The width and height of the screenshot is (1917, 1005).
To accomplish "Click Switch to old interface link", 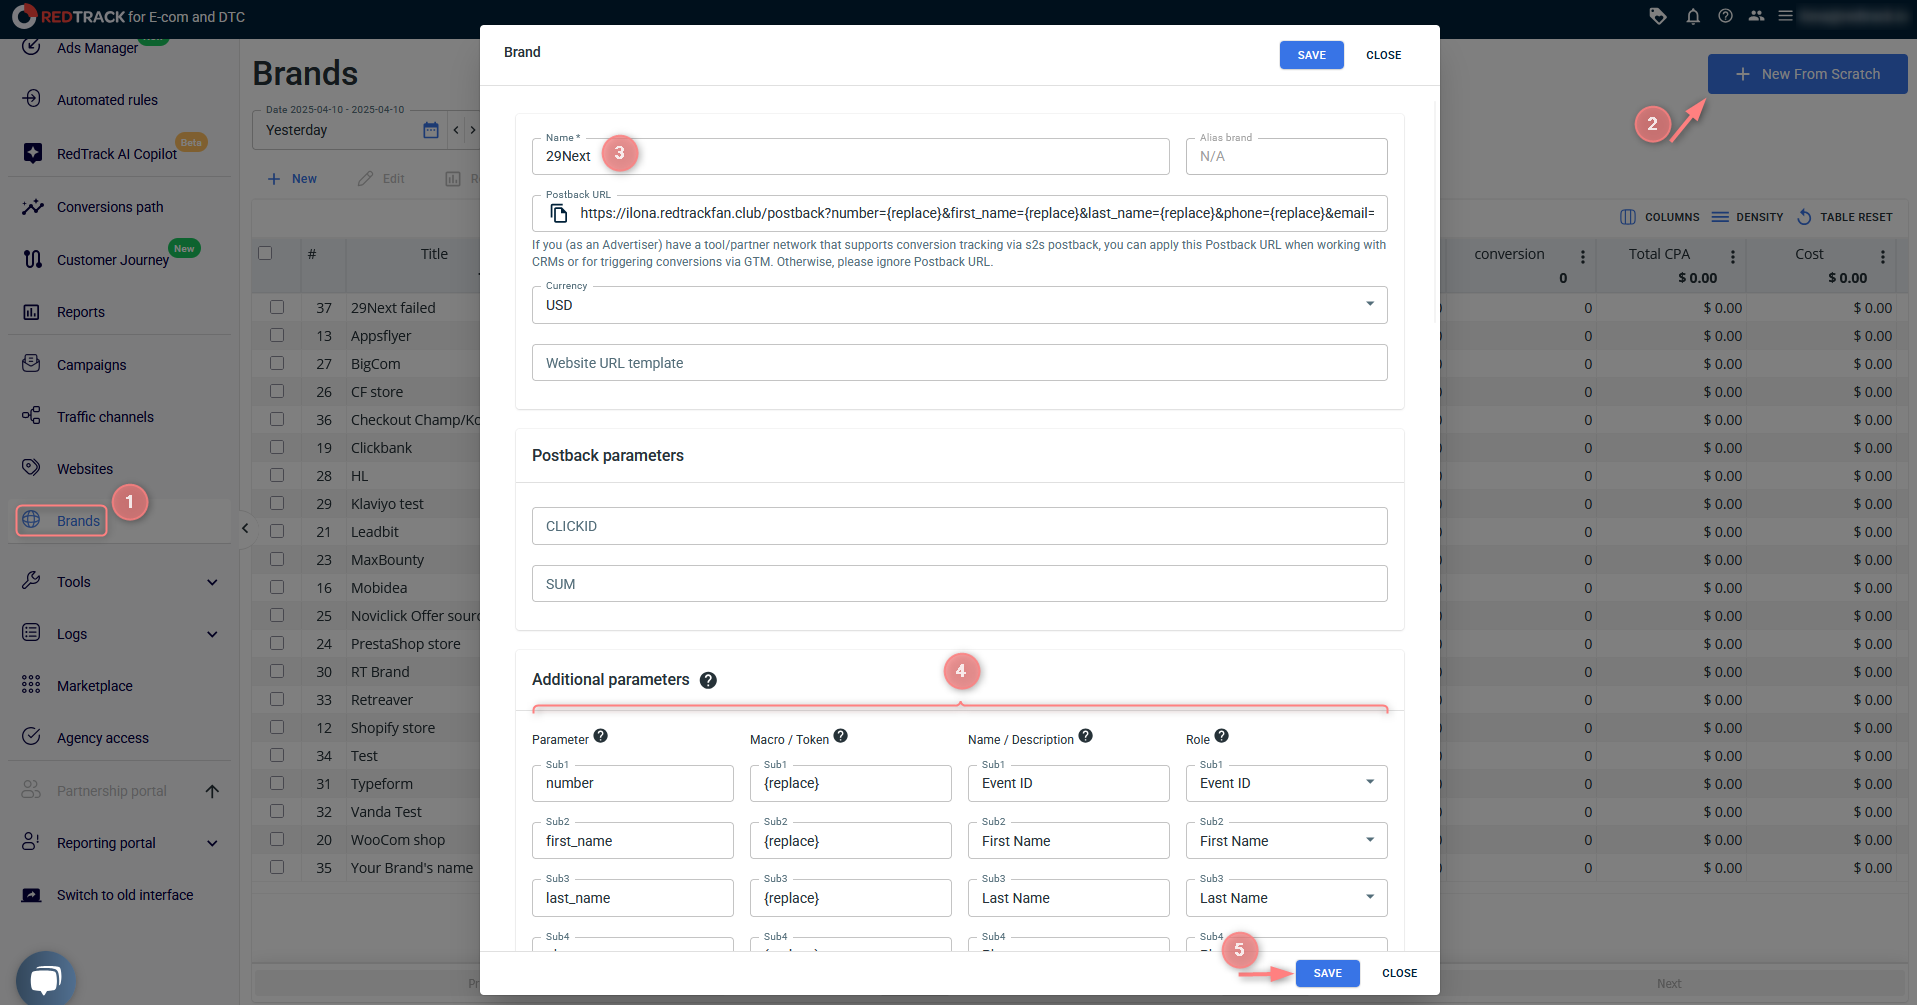I will (x=125, y=895).
